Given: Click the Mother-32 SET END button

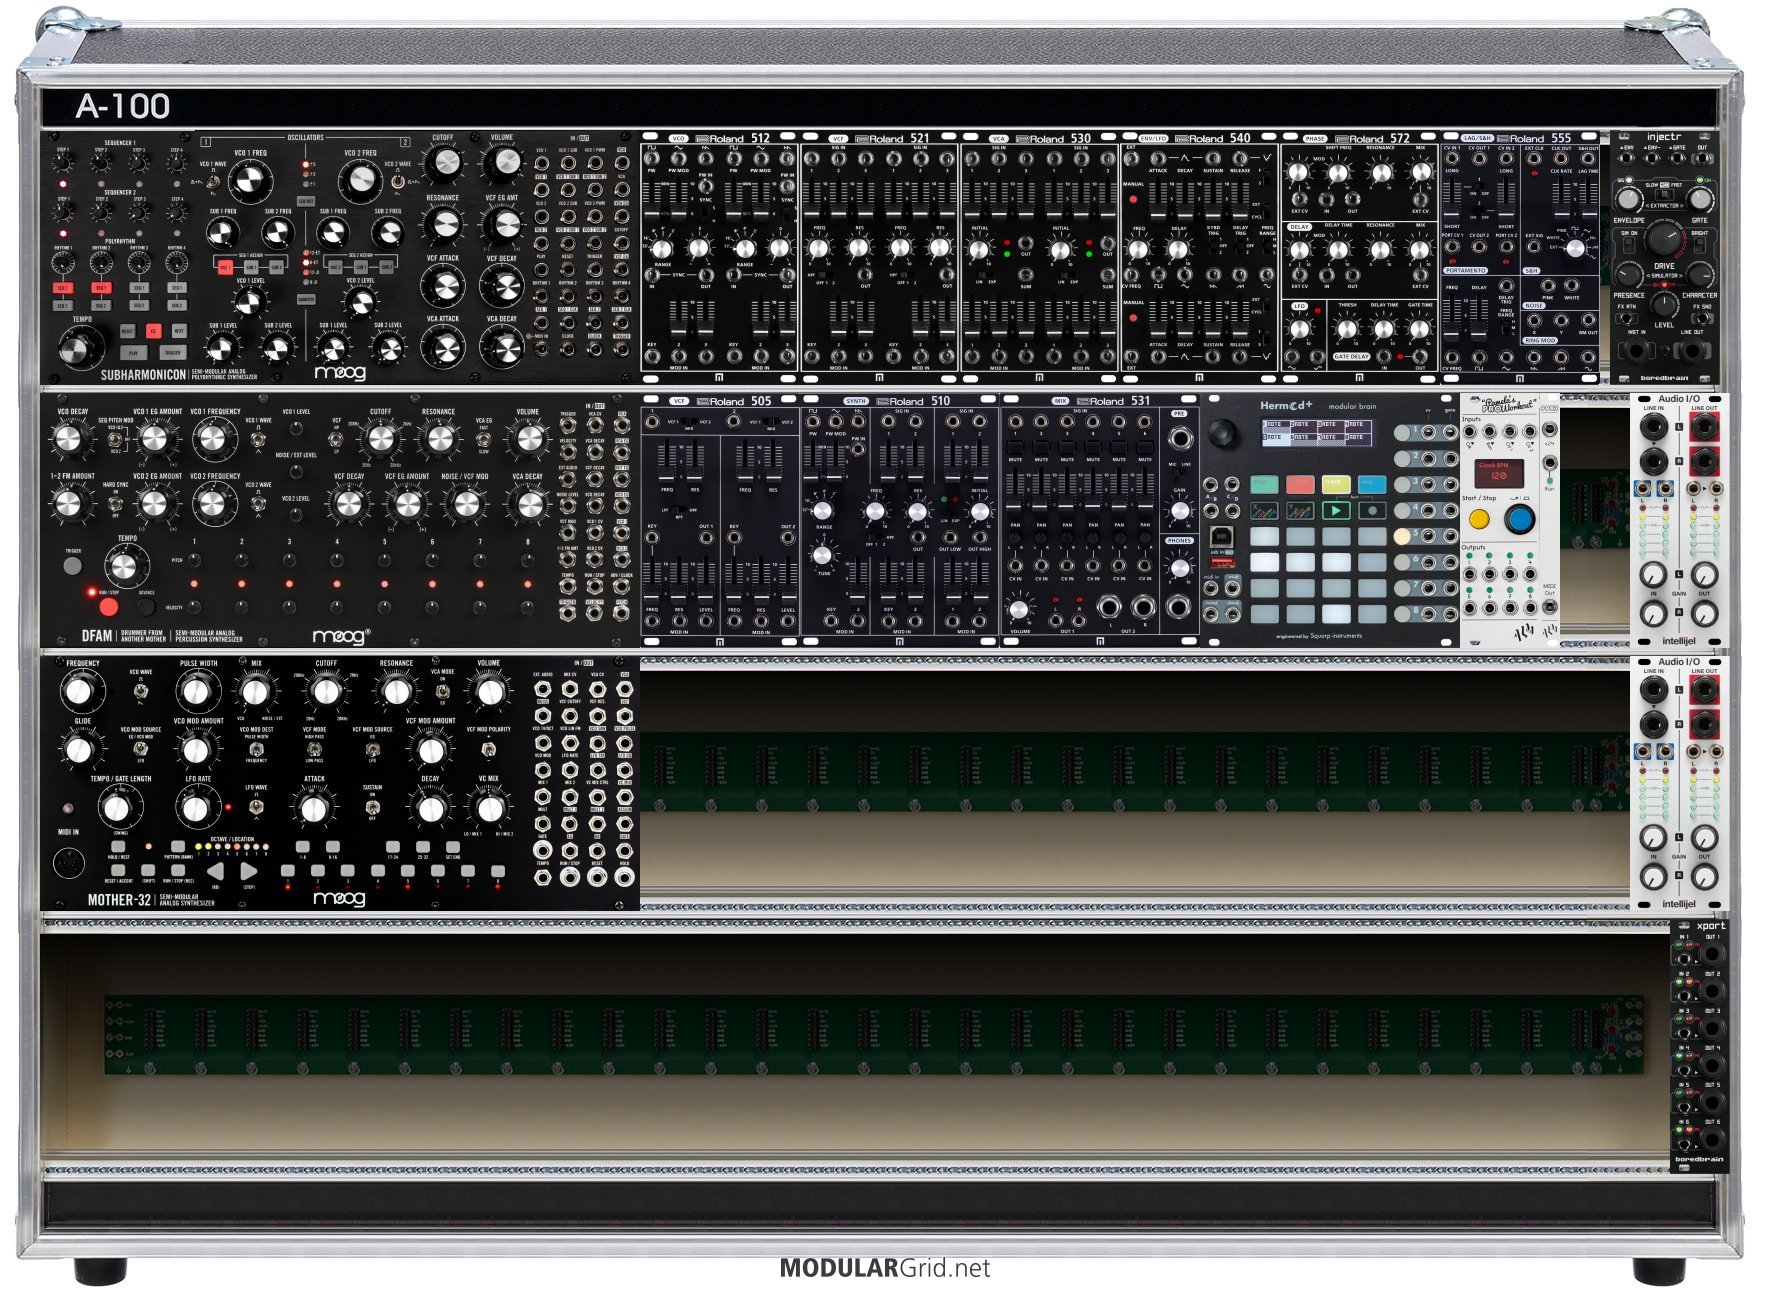Looking at the screenshot, I should [452, 847].
